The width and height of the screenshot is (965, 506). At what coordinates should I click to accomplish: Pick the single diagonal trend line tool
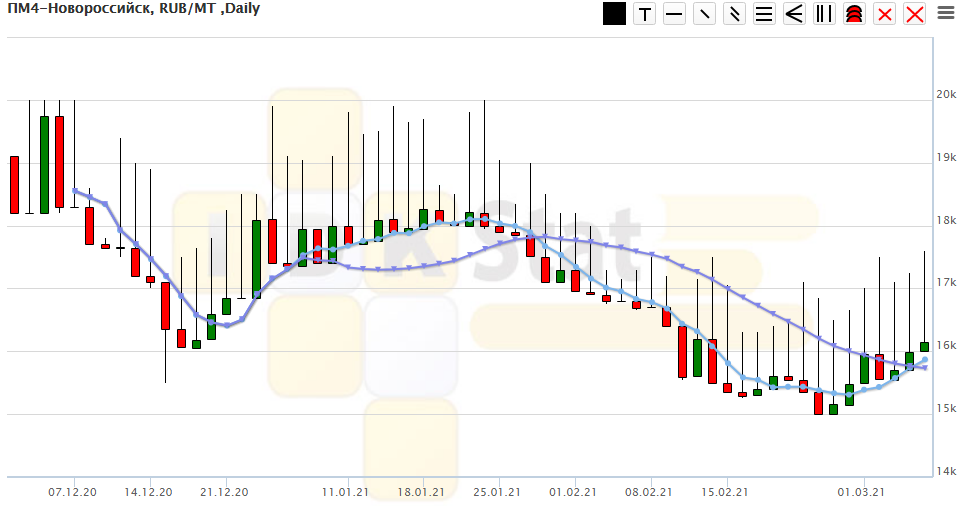(x=705, y=14)
